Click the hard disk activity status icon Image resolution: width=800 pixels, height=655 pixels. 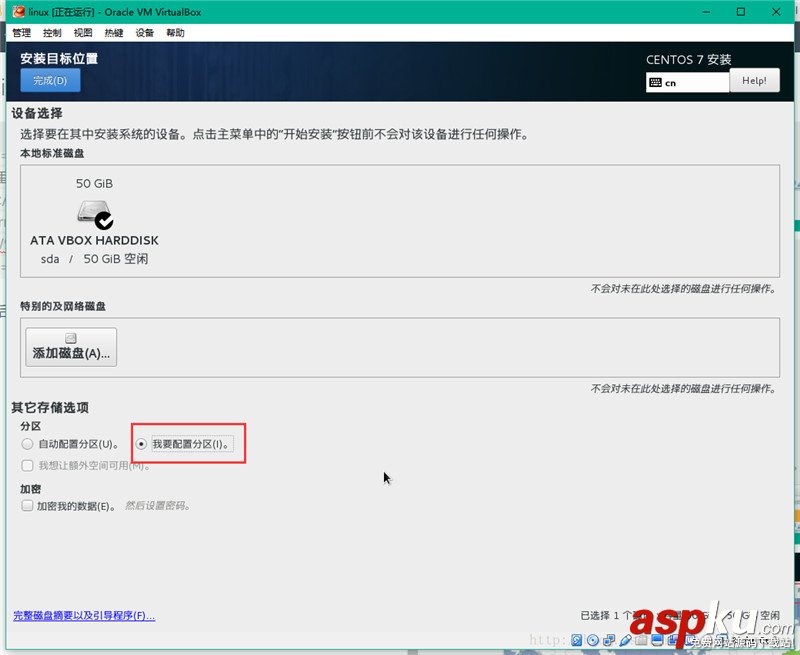[577, 640]
